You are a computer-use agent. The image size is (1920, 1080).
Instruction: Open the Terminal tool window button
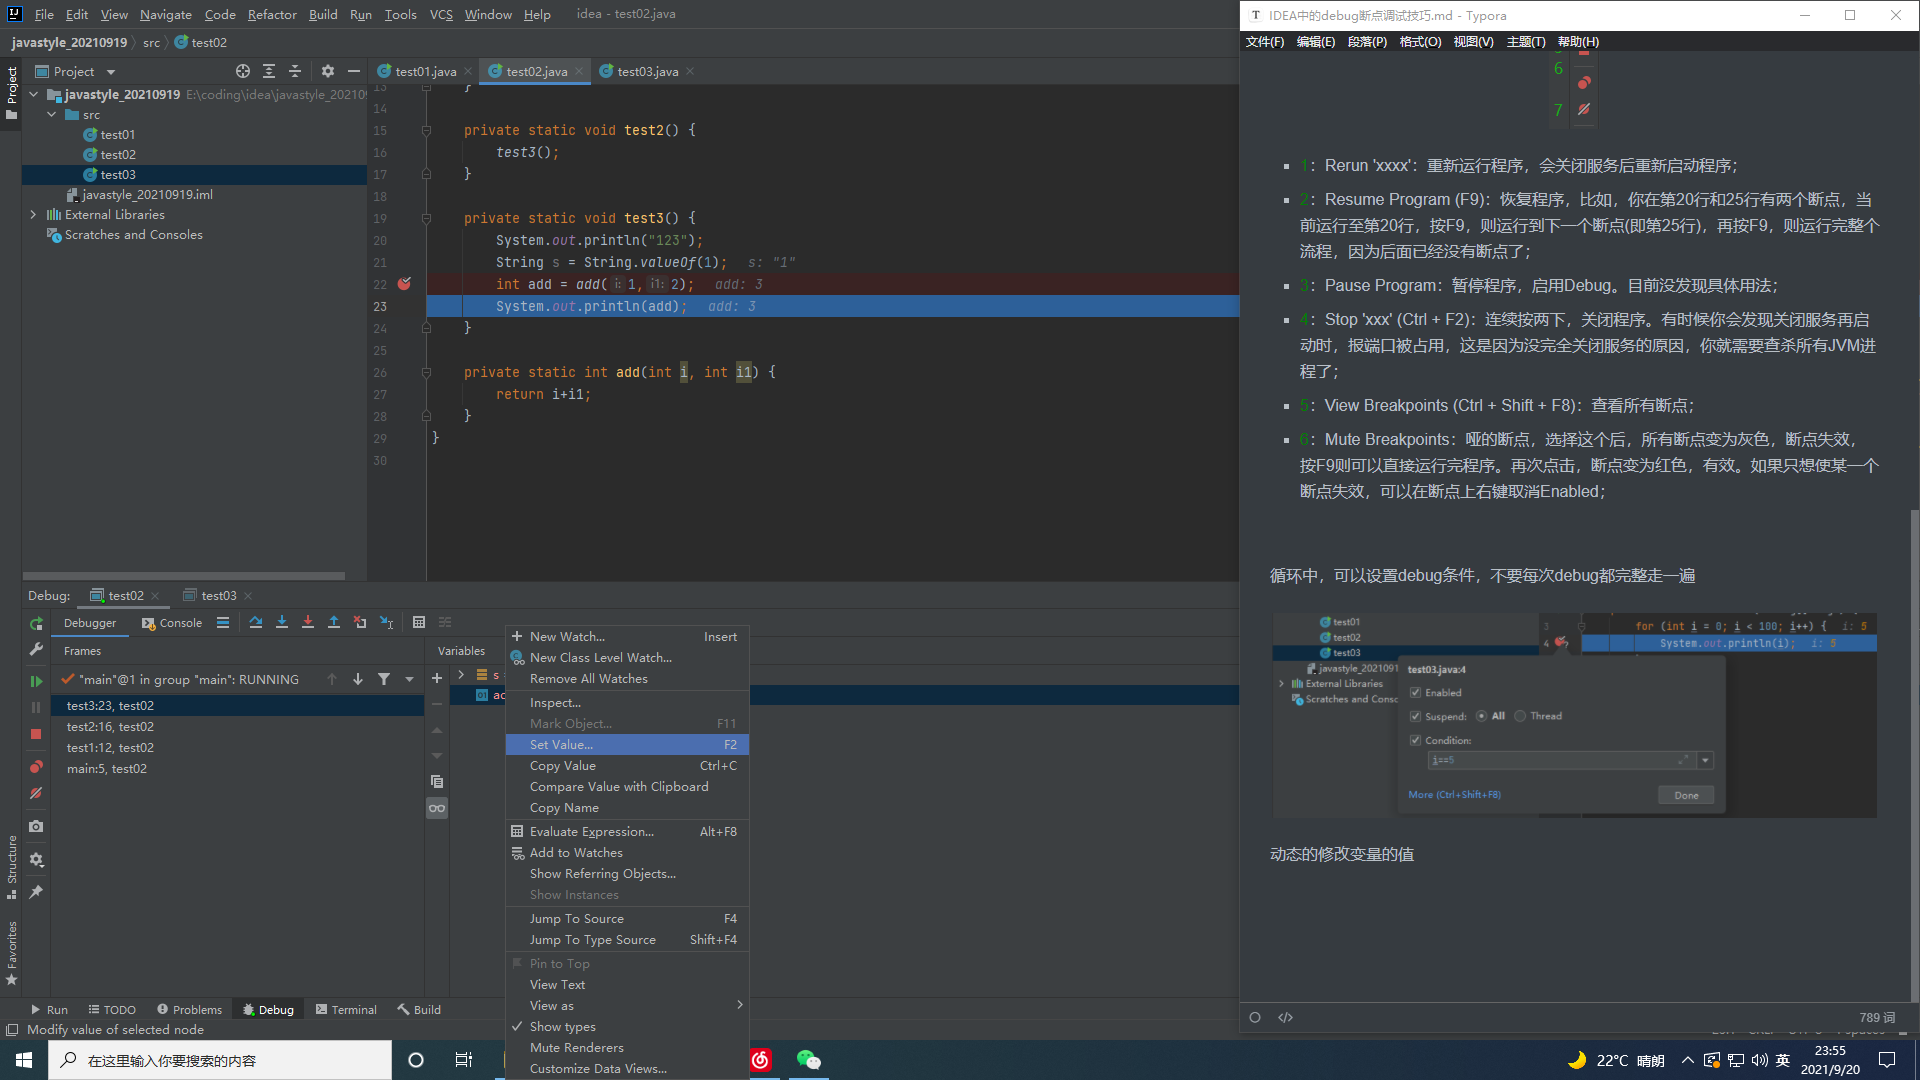[x=346, y=1010]
